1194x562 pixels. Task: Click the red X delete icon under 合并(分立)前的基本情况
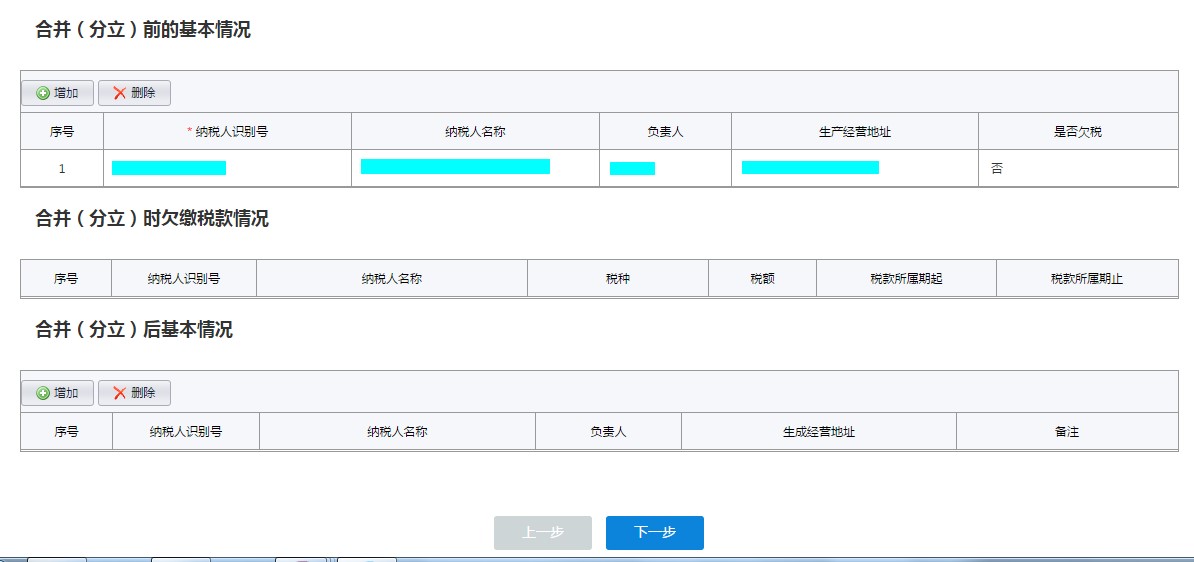[x=120, y=93]
